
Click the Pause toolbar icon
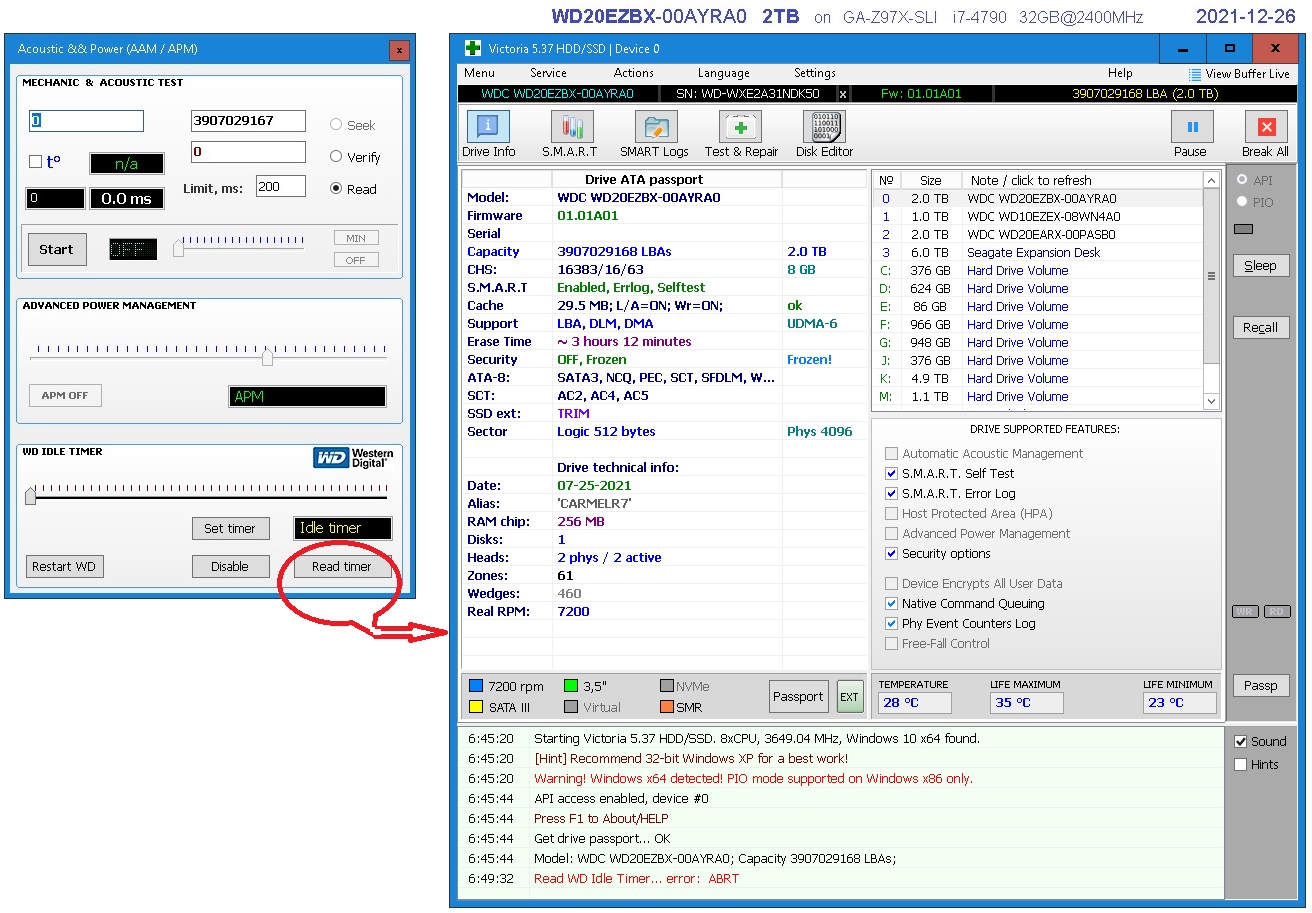point(1193,127)
